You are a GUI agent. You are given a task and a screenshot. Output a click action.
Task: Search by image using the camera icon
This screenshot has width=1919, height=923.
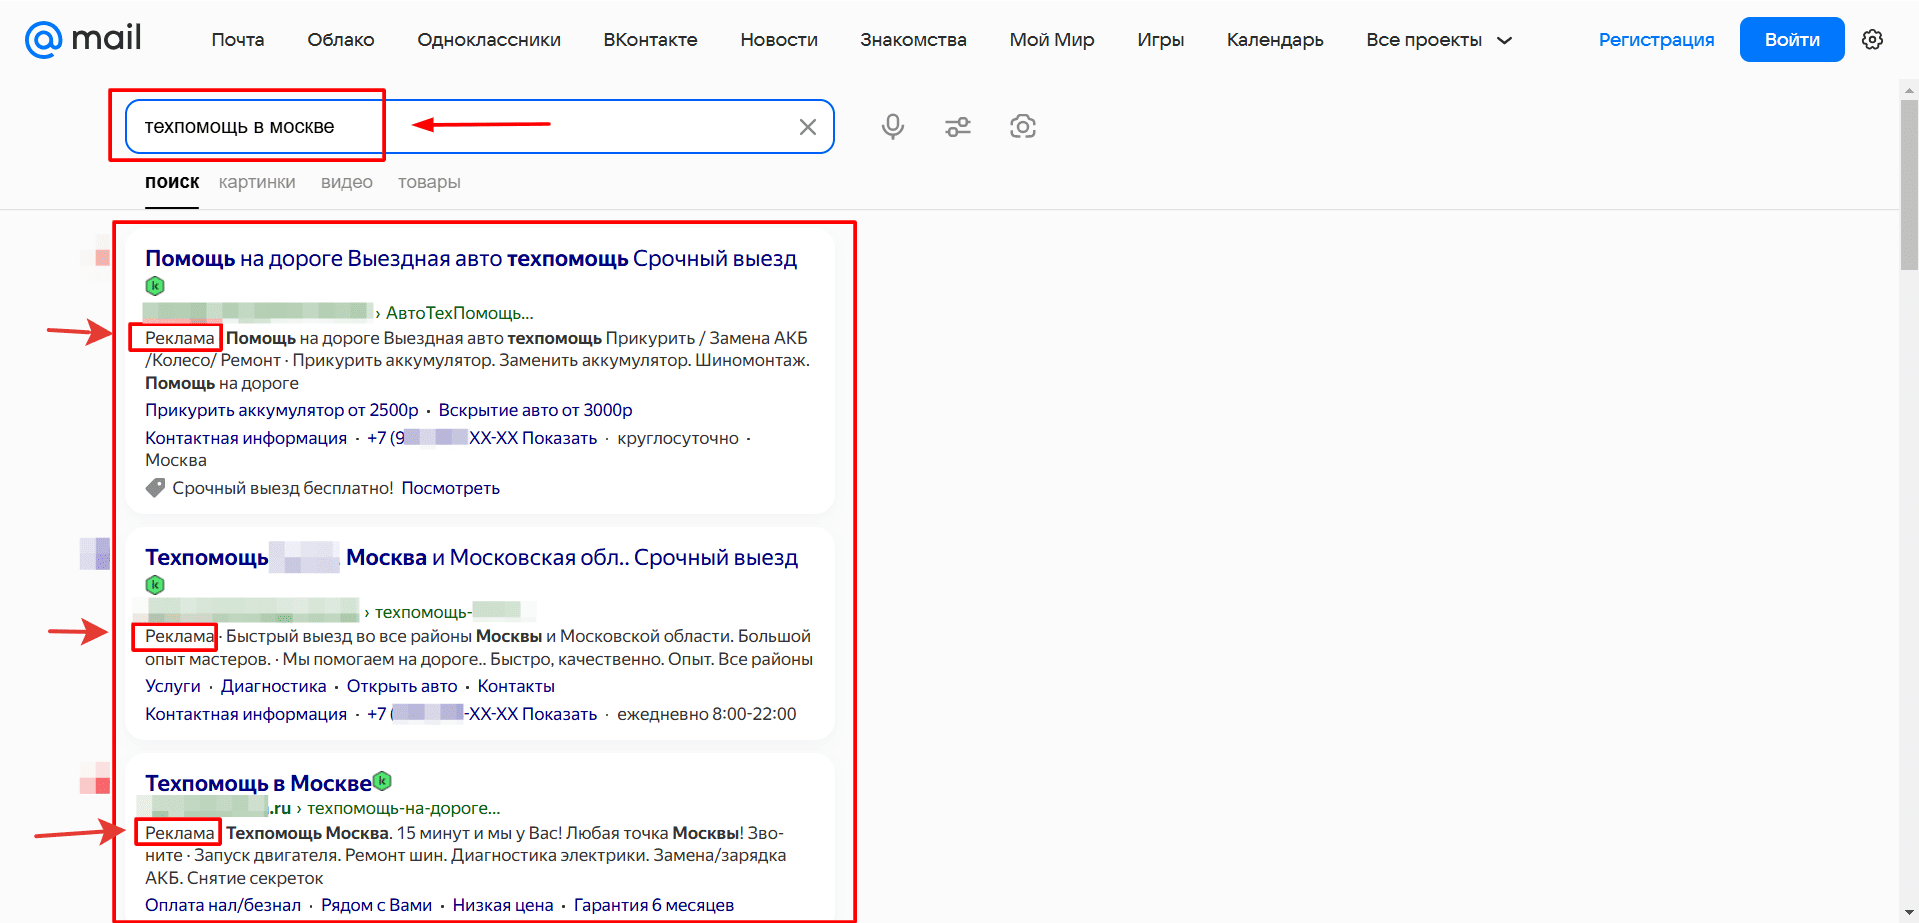1023,127
